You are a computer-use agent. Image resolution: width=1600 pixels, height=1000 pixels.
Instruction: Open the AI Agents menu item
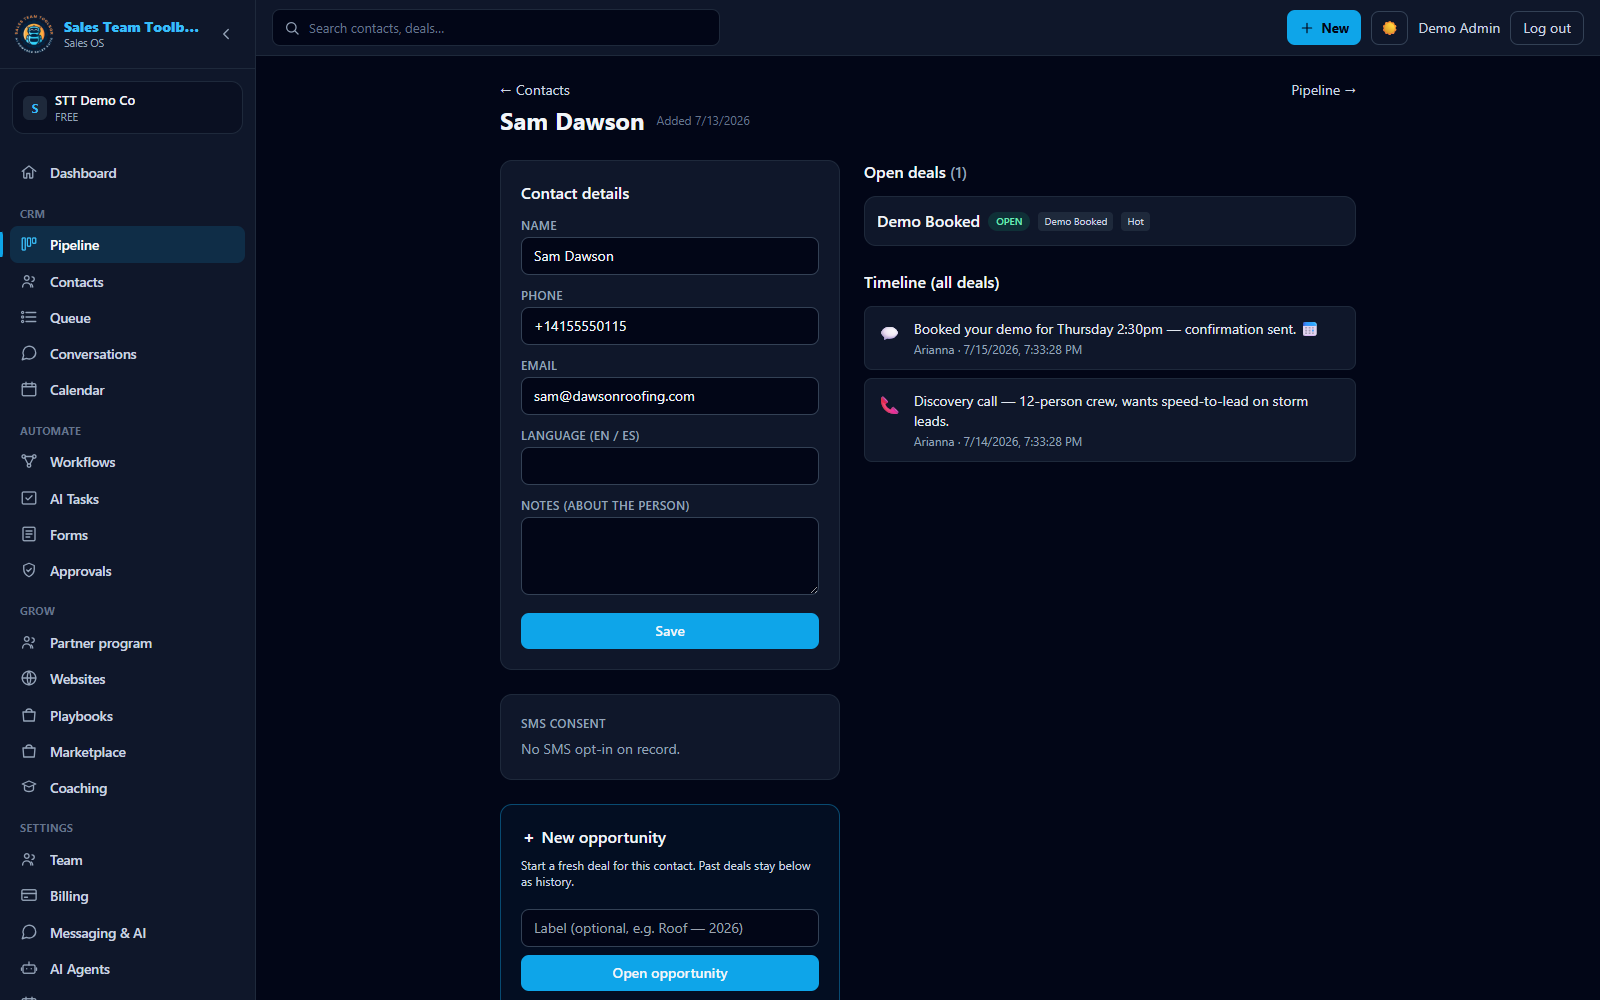point(127,969)
